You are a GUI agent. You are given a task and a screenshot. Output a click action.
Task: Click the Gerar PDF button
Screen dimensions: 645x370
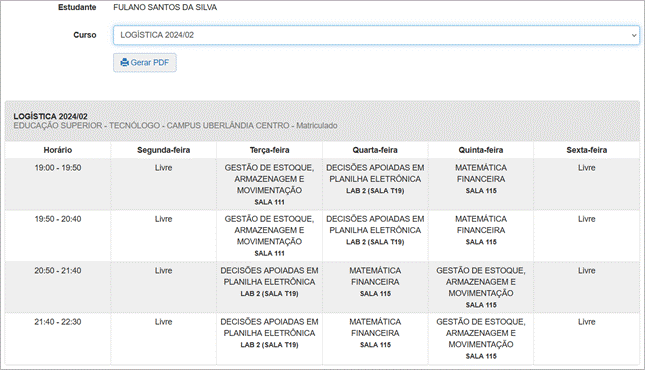[x=145, y=63]
